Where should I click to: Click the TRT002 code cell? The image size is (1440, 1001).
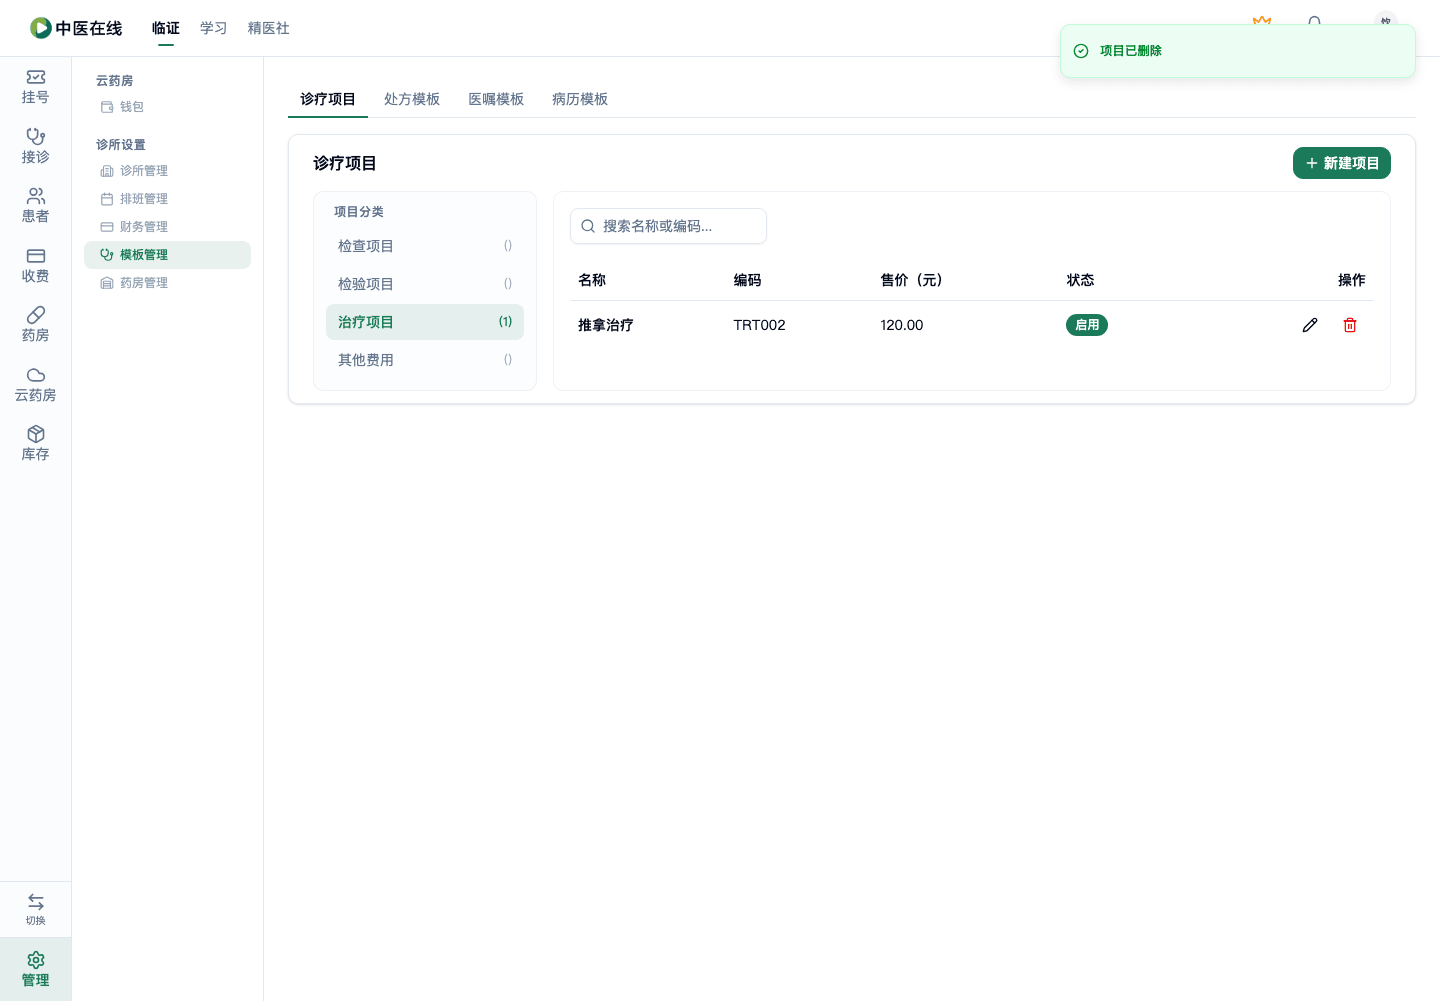[759, 325]
